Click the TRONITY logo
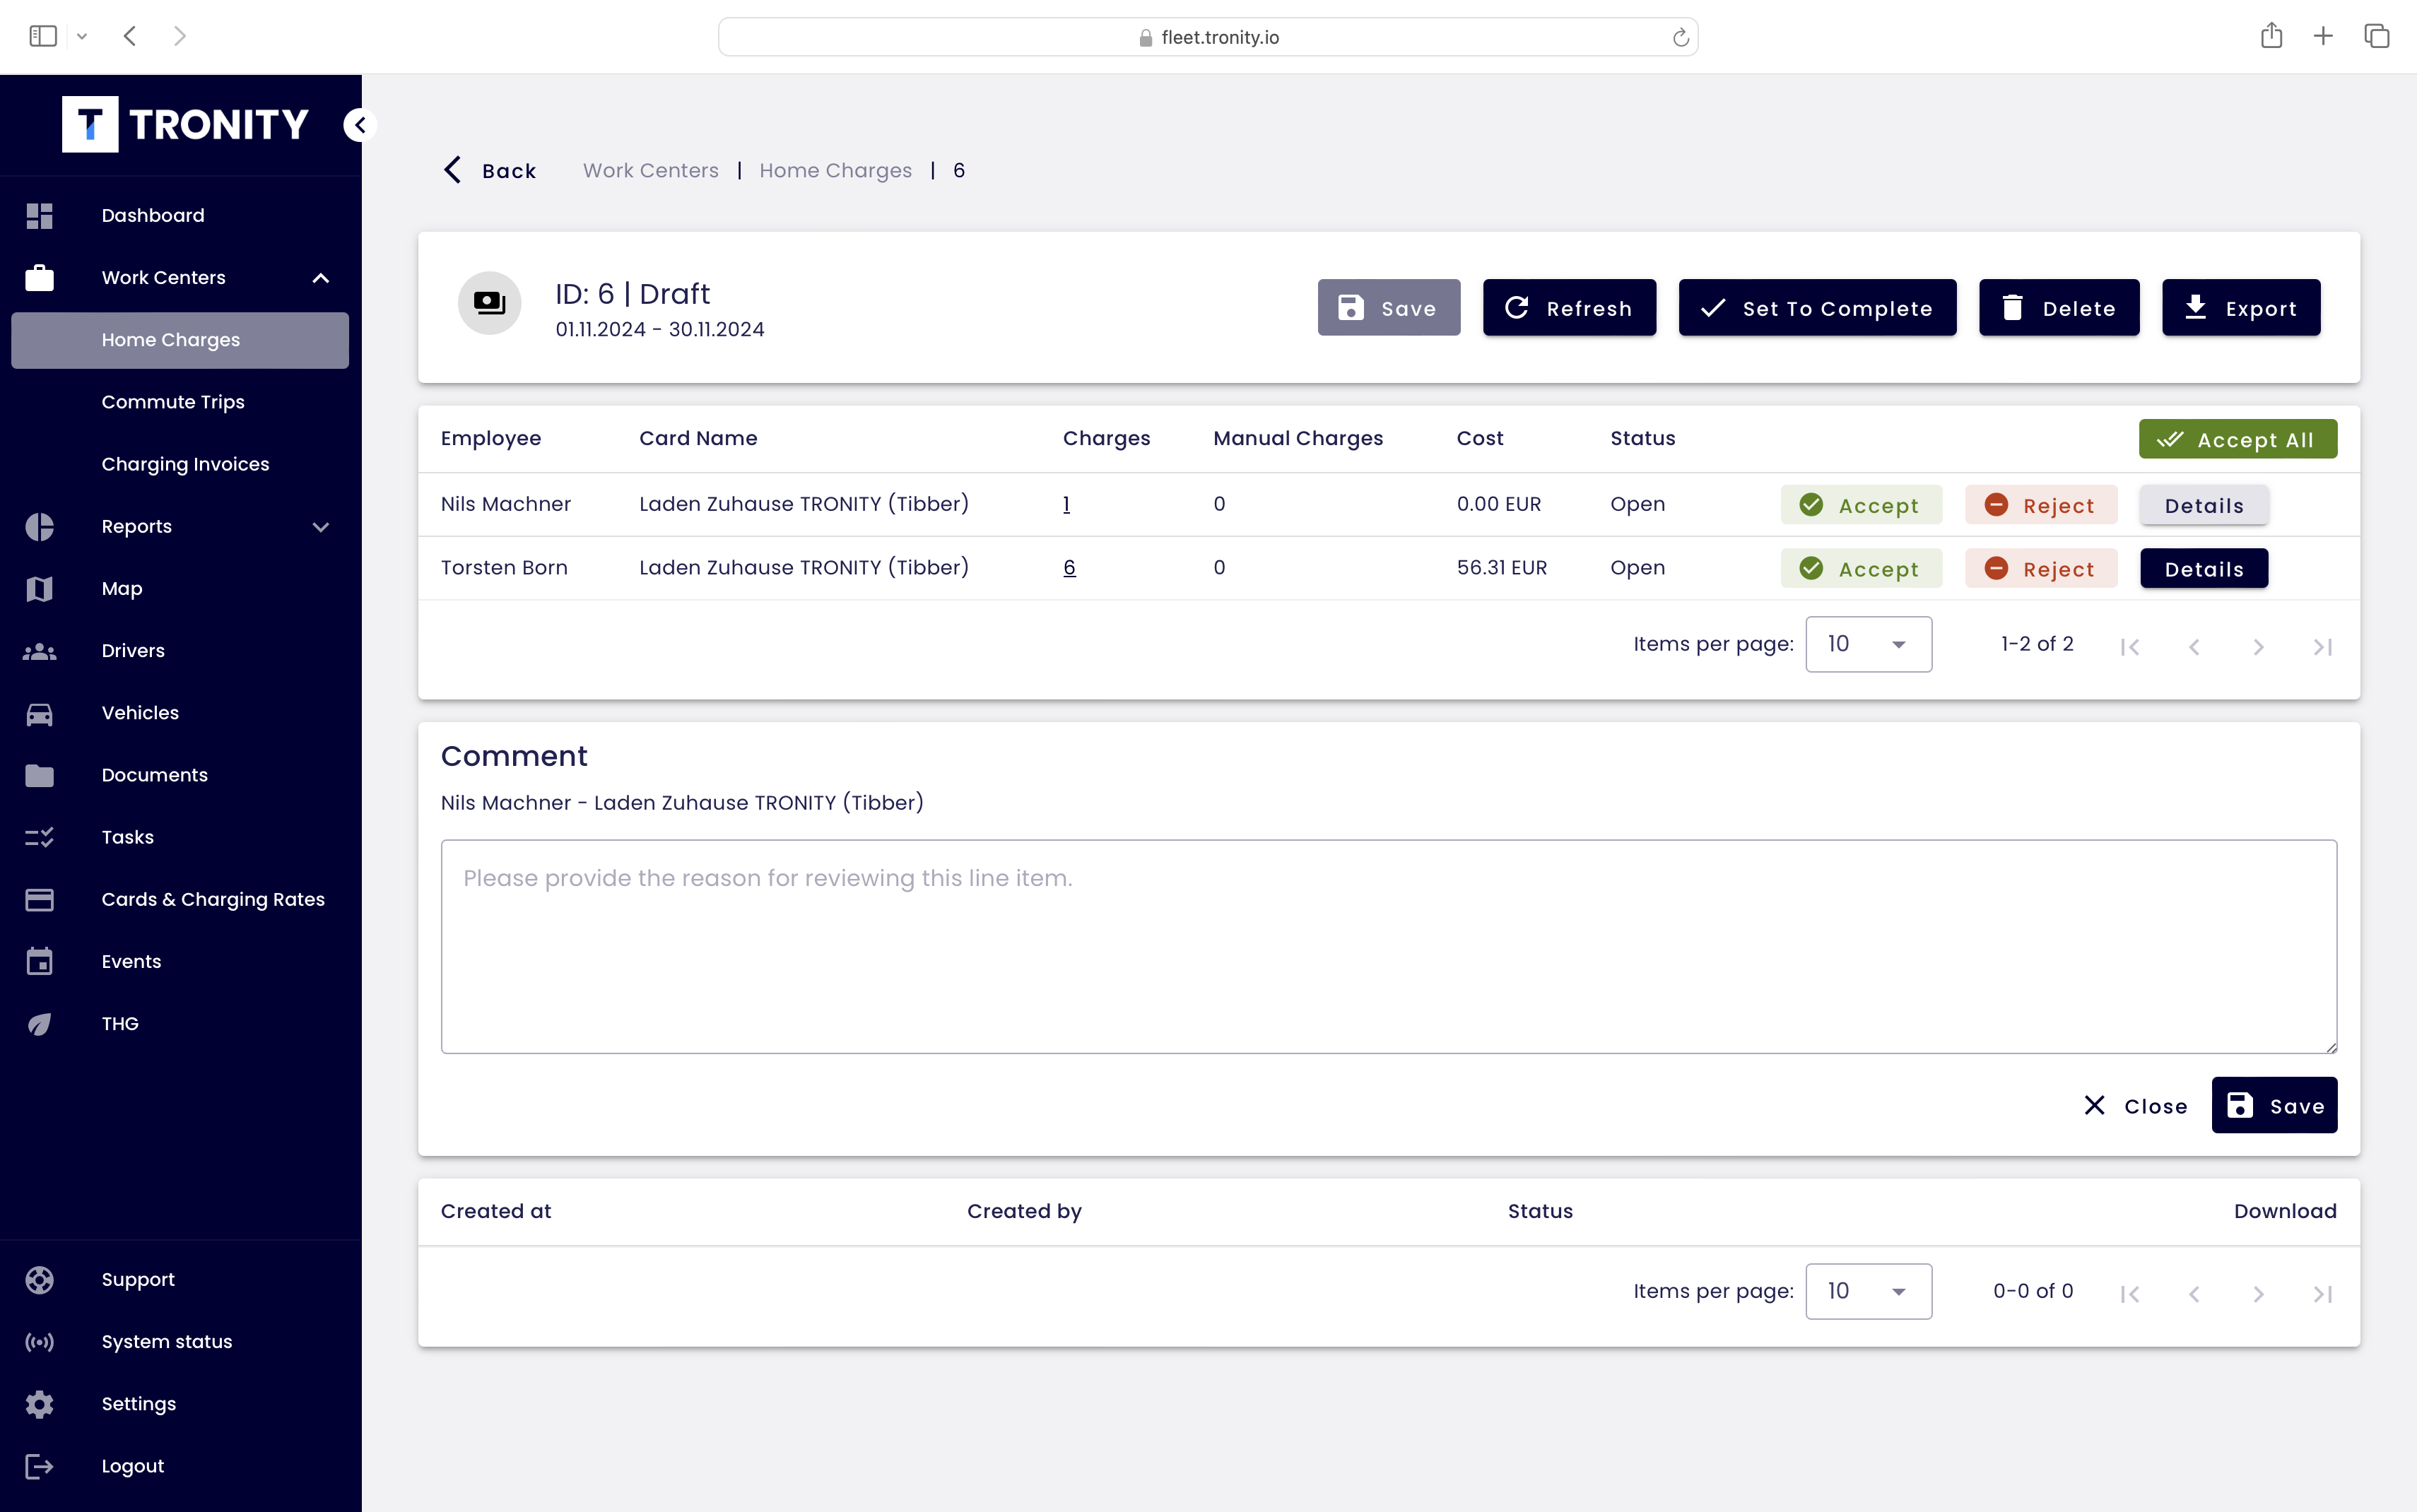2417x1512 pixels. (x=186, y=124)
